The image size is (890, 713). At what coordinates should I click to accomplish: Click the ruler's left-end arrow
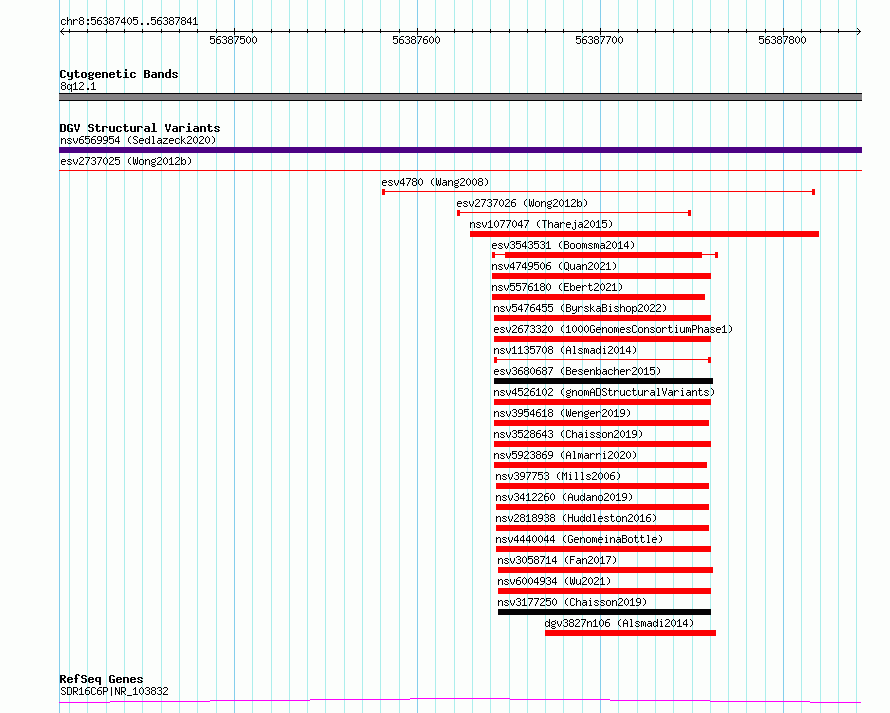coord(63,32)
